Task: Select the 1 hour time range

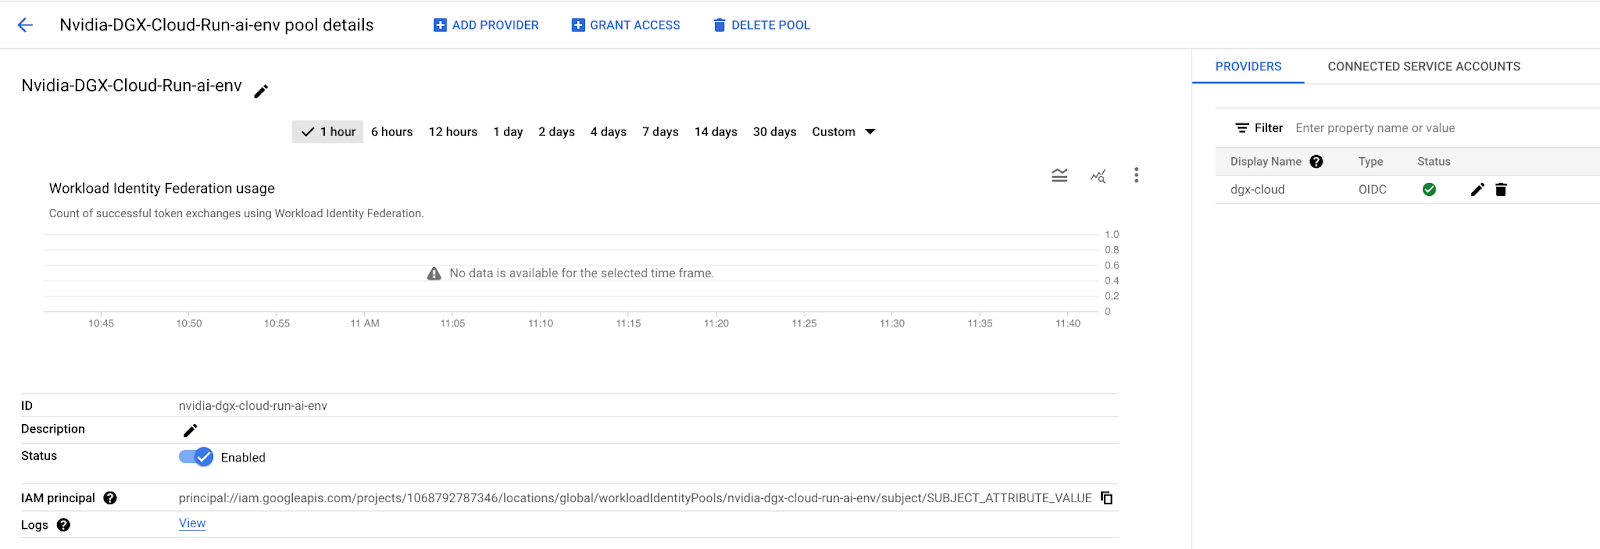Action: (x=328, y=132)
